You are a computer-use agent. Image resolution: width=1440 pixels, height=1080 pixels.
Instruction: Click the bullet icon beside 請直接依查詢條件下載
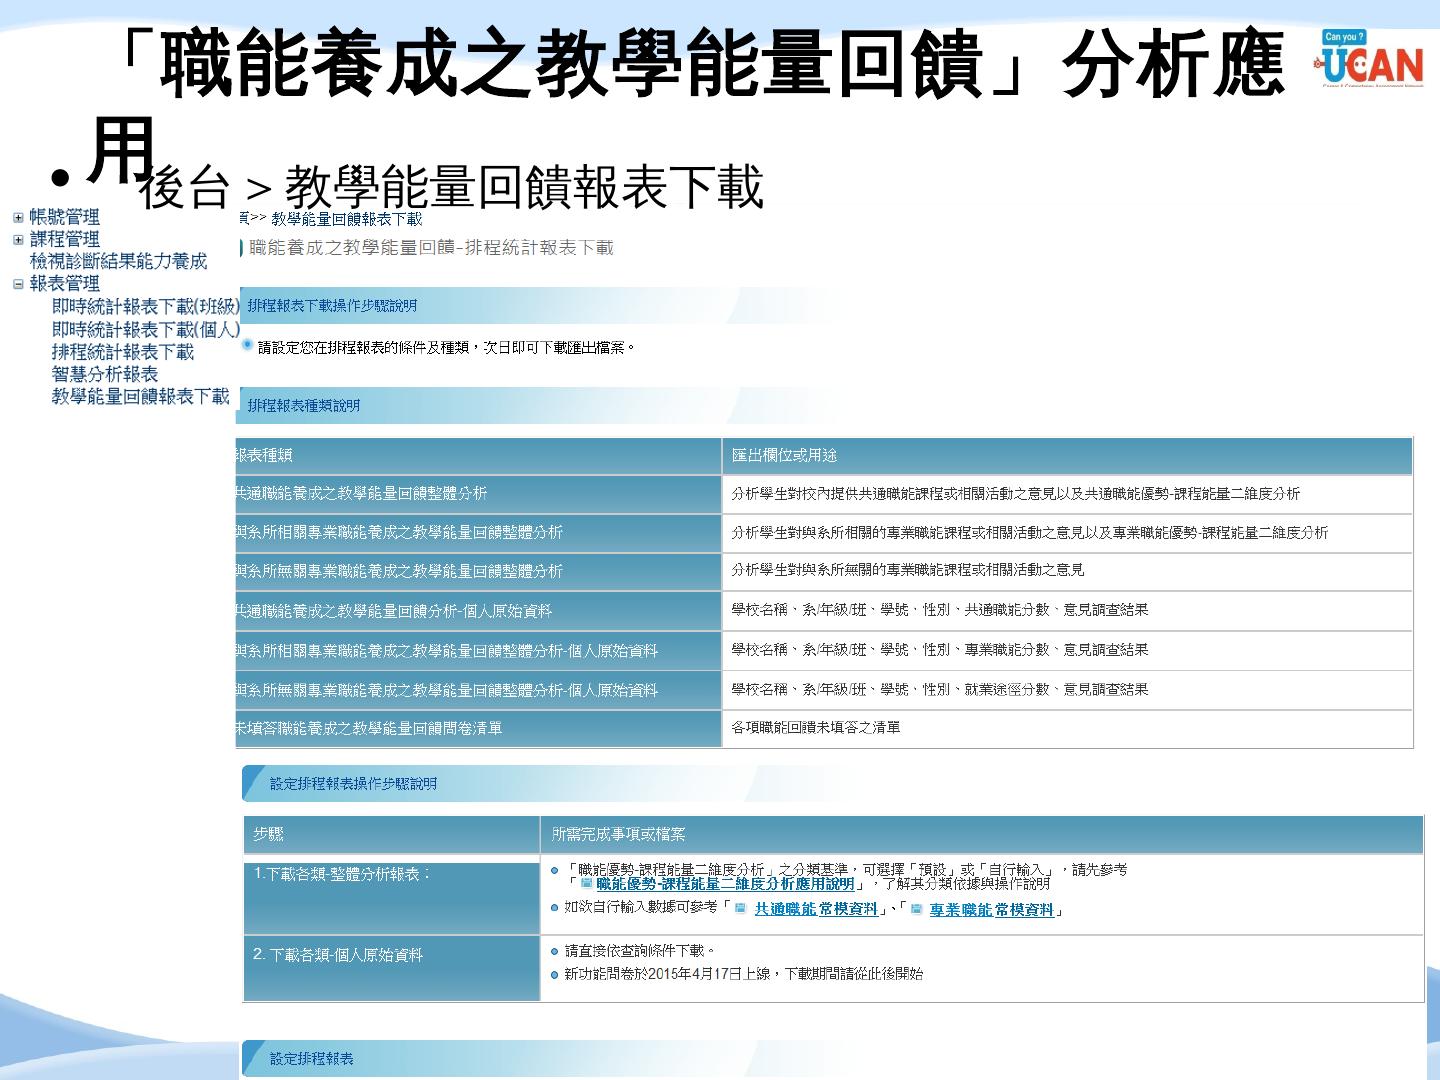click(x=555, y=951)
